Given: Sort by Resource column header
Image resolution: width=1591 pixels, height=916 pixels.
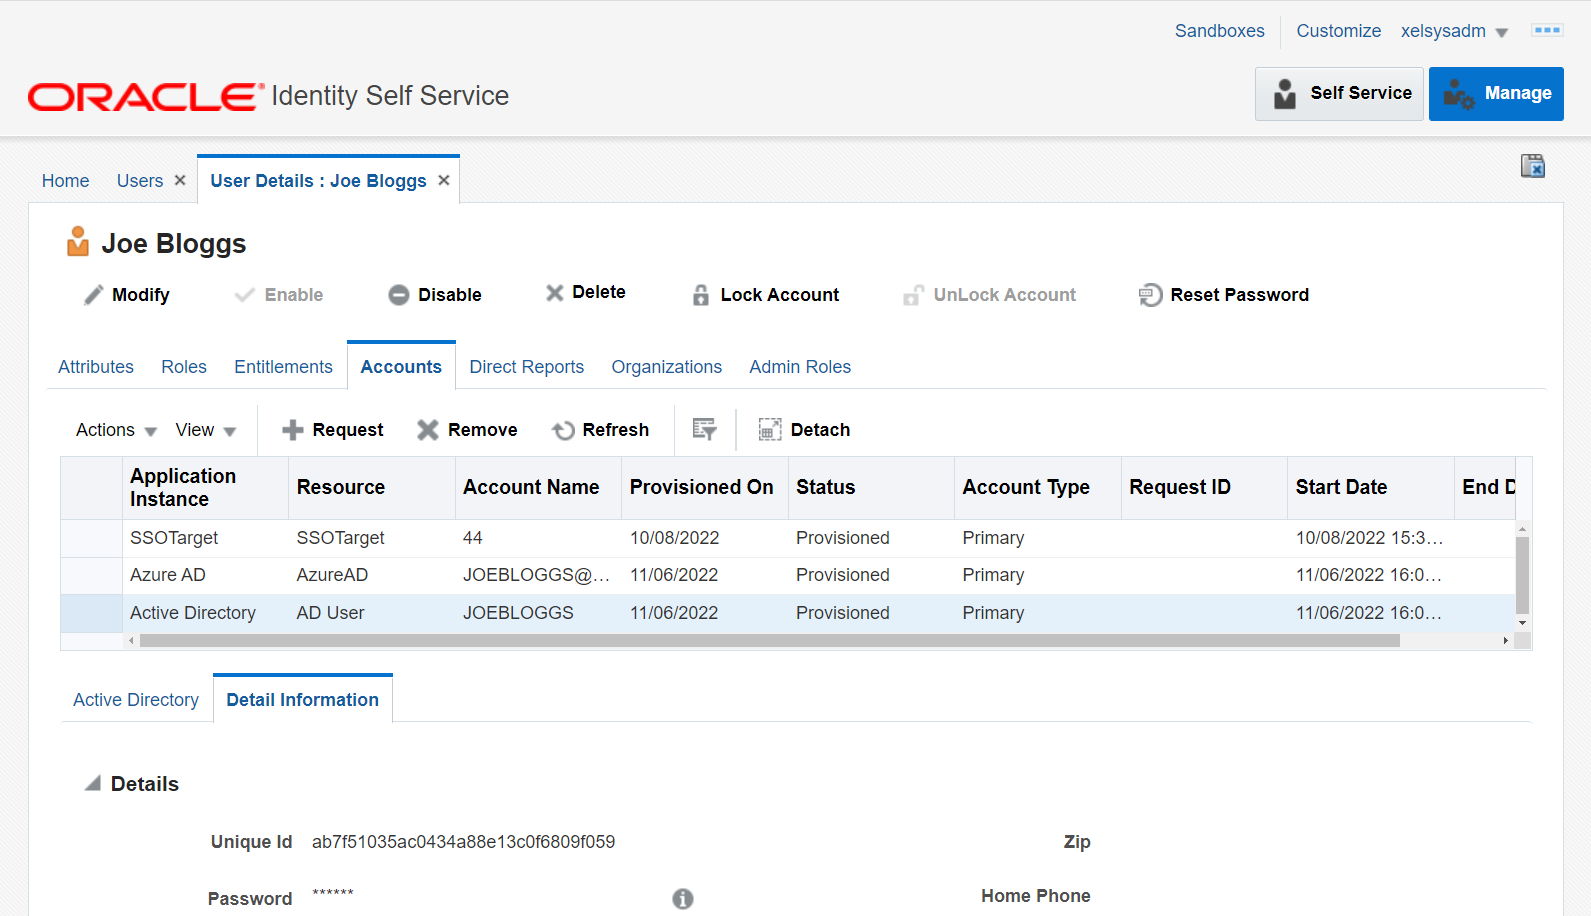Looking at the screenshot, I should [x=371, y=488].
